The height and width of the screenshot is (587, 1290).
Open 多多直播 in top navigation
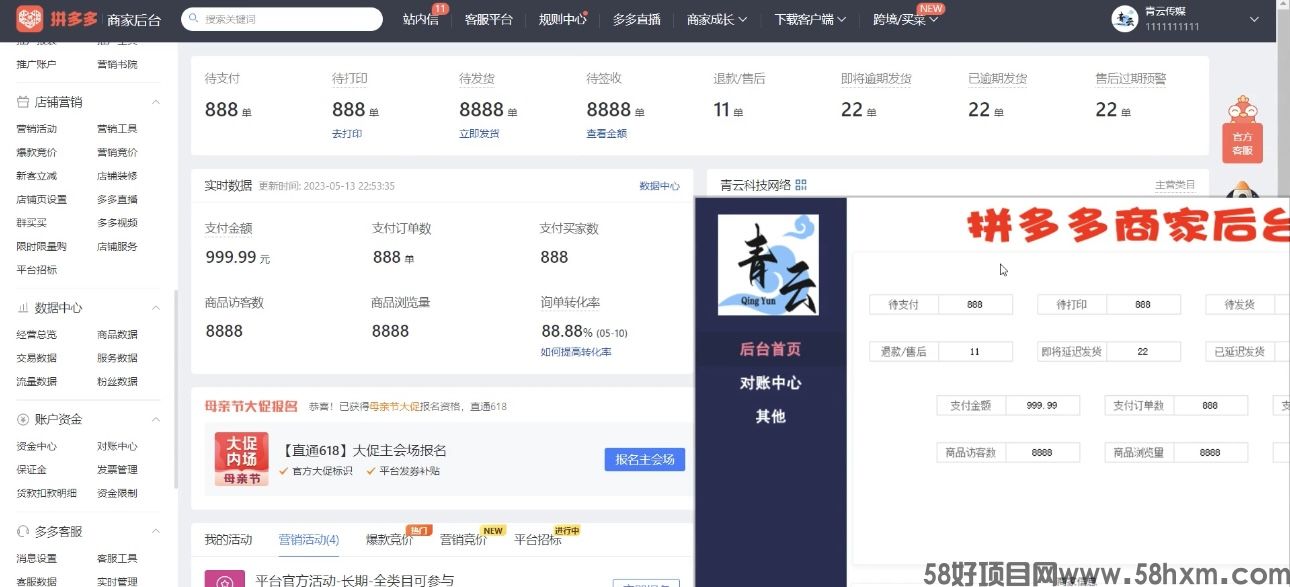pyautogui.click(x=636, y=19)
